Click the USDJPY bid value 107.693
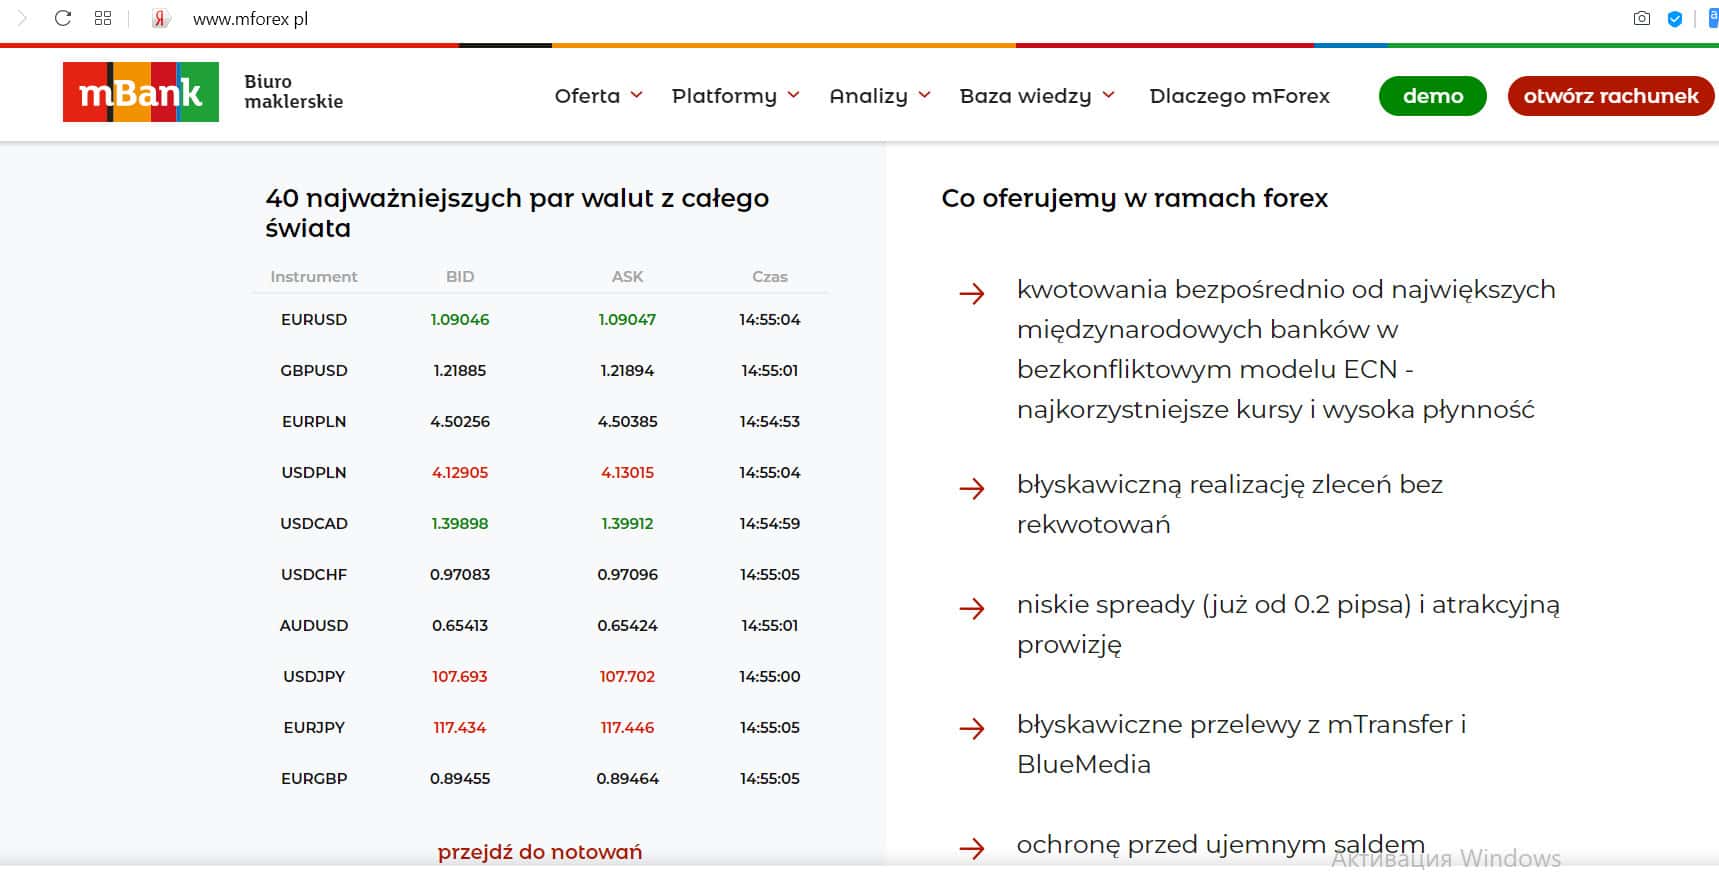Screen dimensions: 1719x875 [460, 677]
